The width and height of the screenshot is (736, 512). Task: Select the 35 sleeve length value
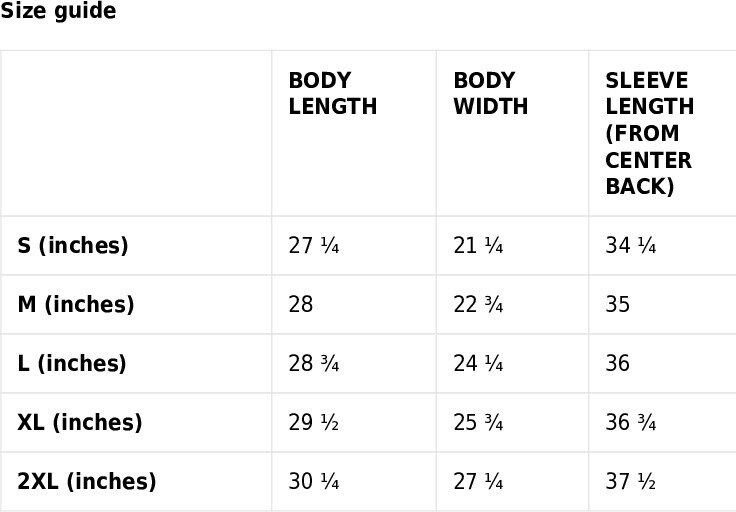pyautogui.click(x=617, y=305)
